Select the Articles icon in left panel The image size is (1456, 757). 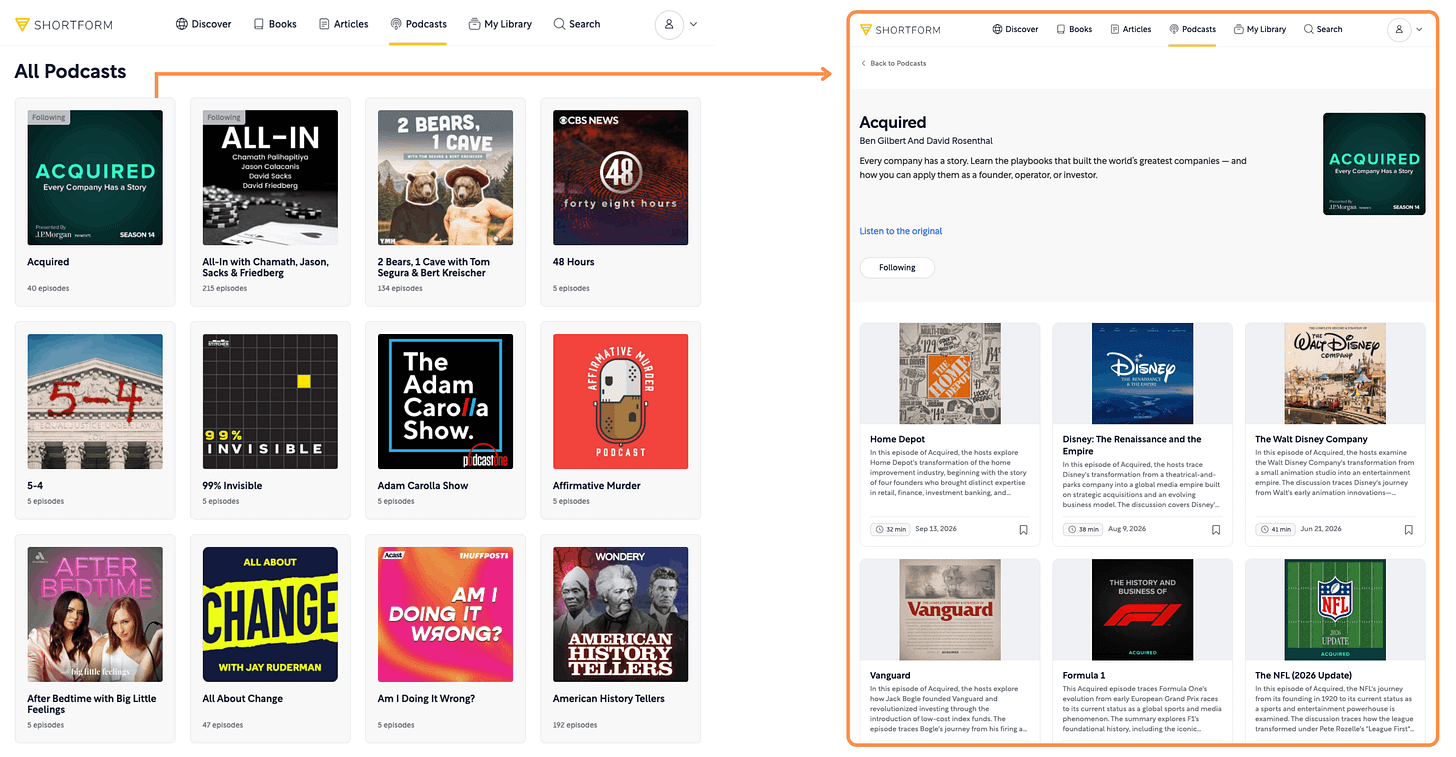pyautogui.click(x=324, y=24)
